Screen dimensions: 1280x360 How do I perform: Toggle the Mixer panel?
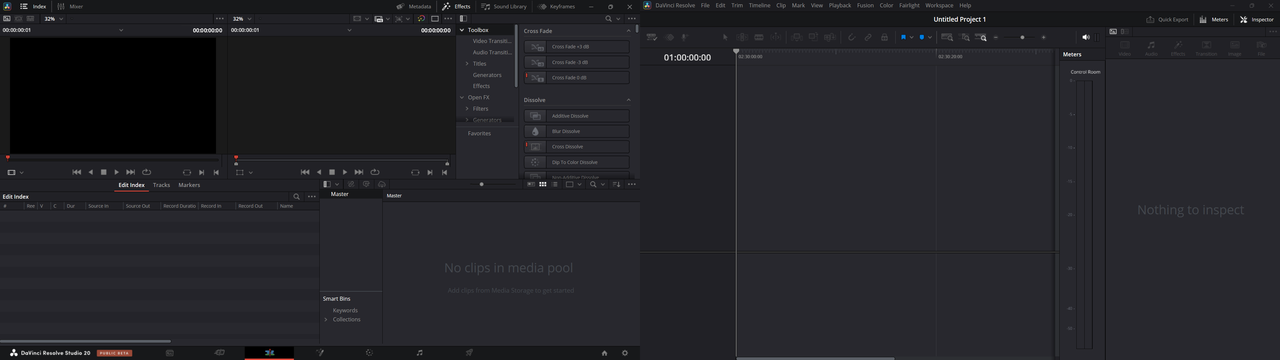coord(70,6)
